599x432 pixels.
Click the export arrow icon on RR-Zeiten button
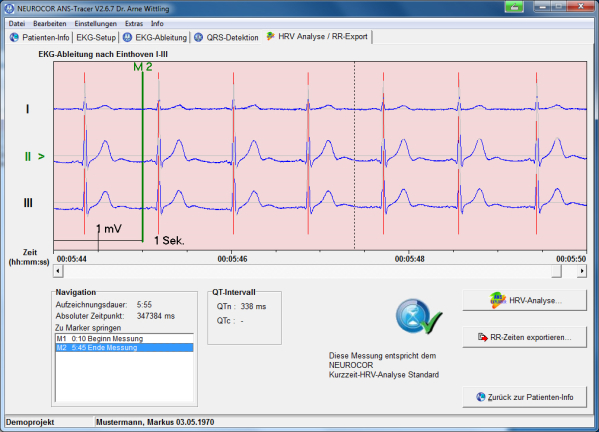pos(483,337)
